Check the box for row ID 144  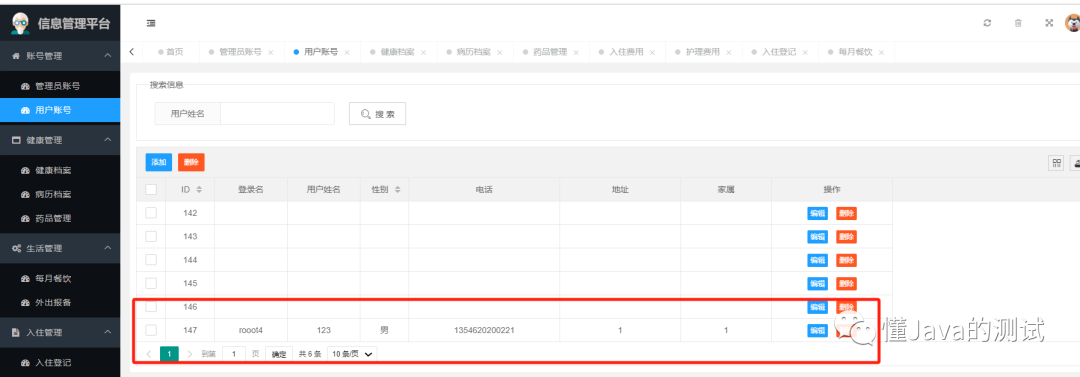coord(151,260)
